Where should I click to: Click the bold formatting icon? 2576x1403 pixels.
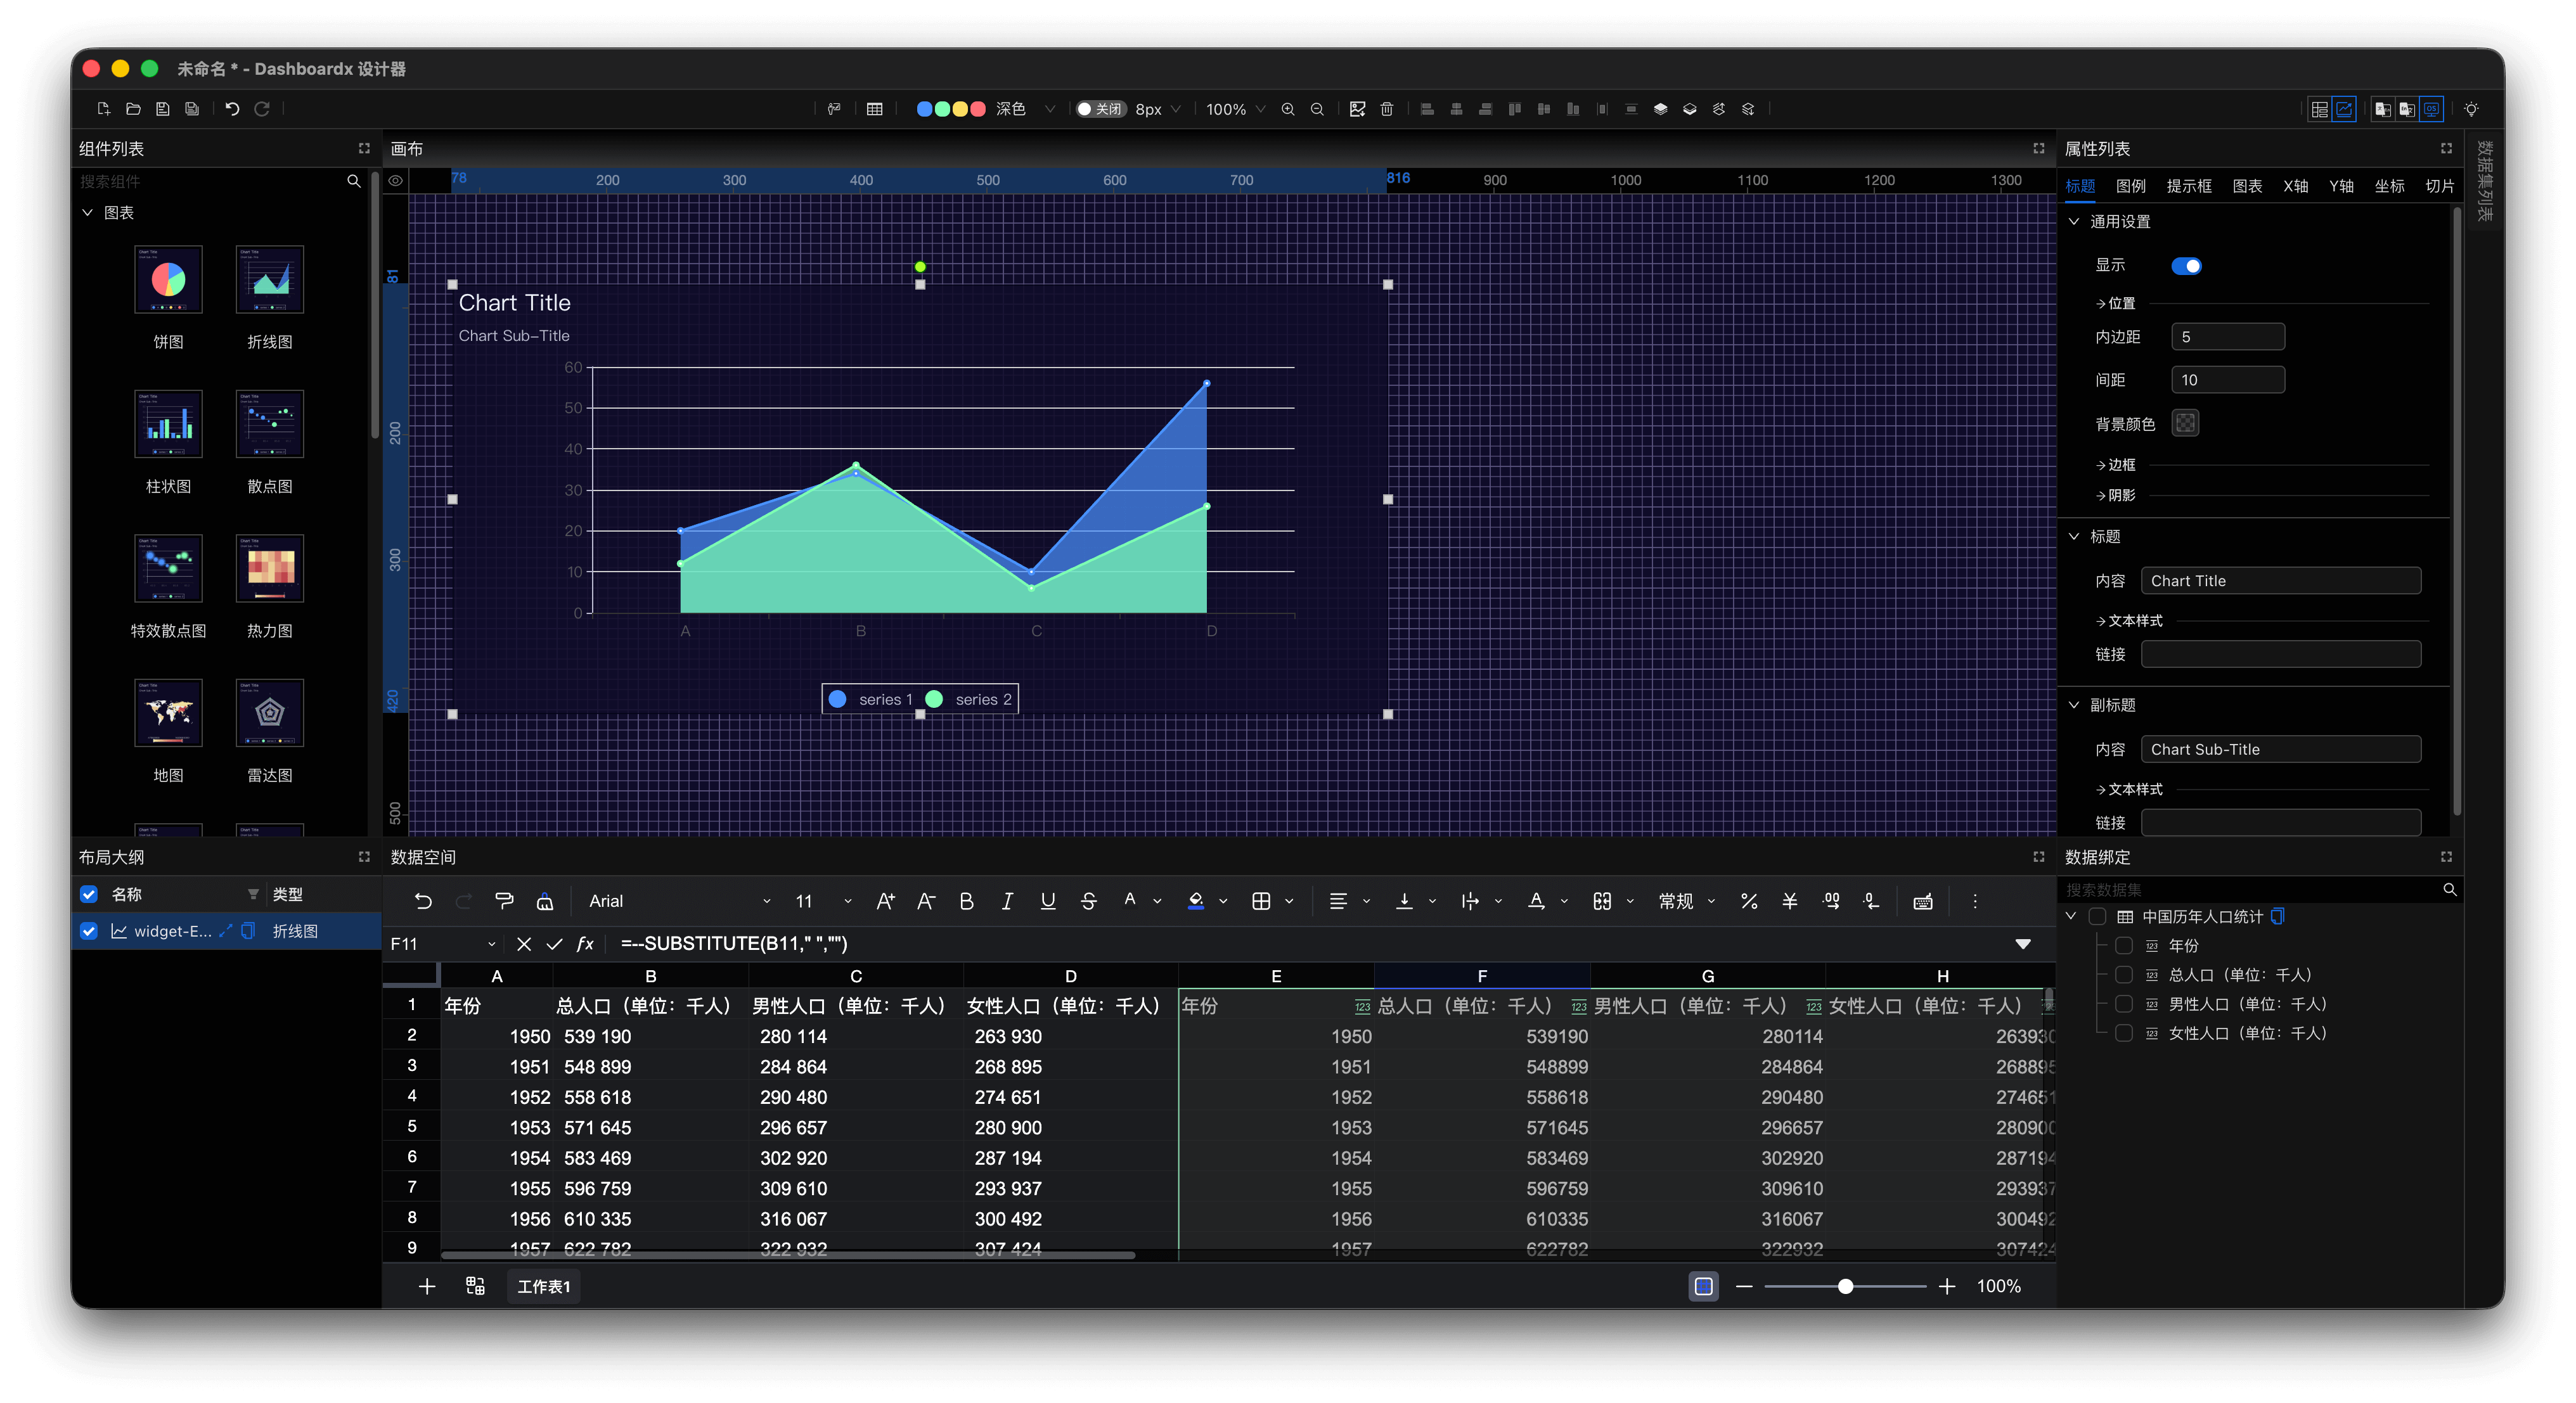tap(966, 901)
